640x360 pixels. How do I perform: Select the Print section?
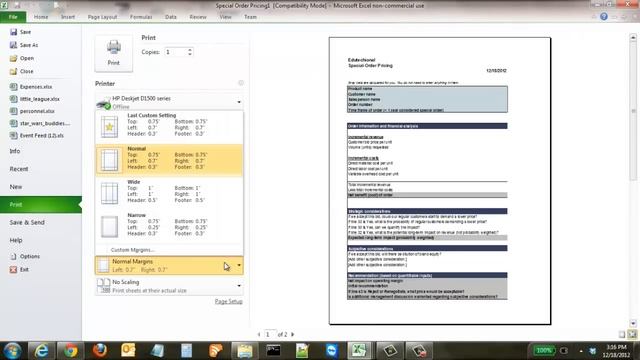41,204
